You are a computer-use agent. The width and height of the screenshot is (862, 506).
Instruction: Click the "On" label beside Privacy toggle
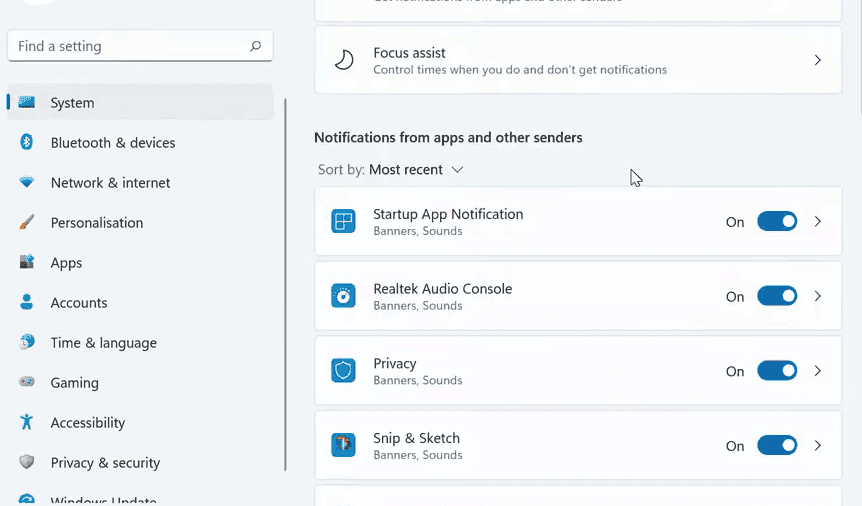[735, 371]
